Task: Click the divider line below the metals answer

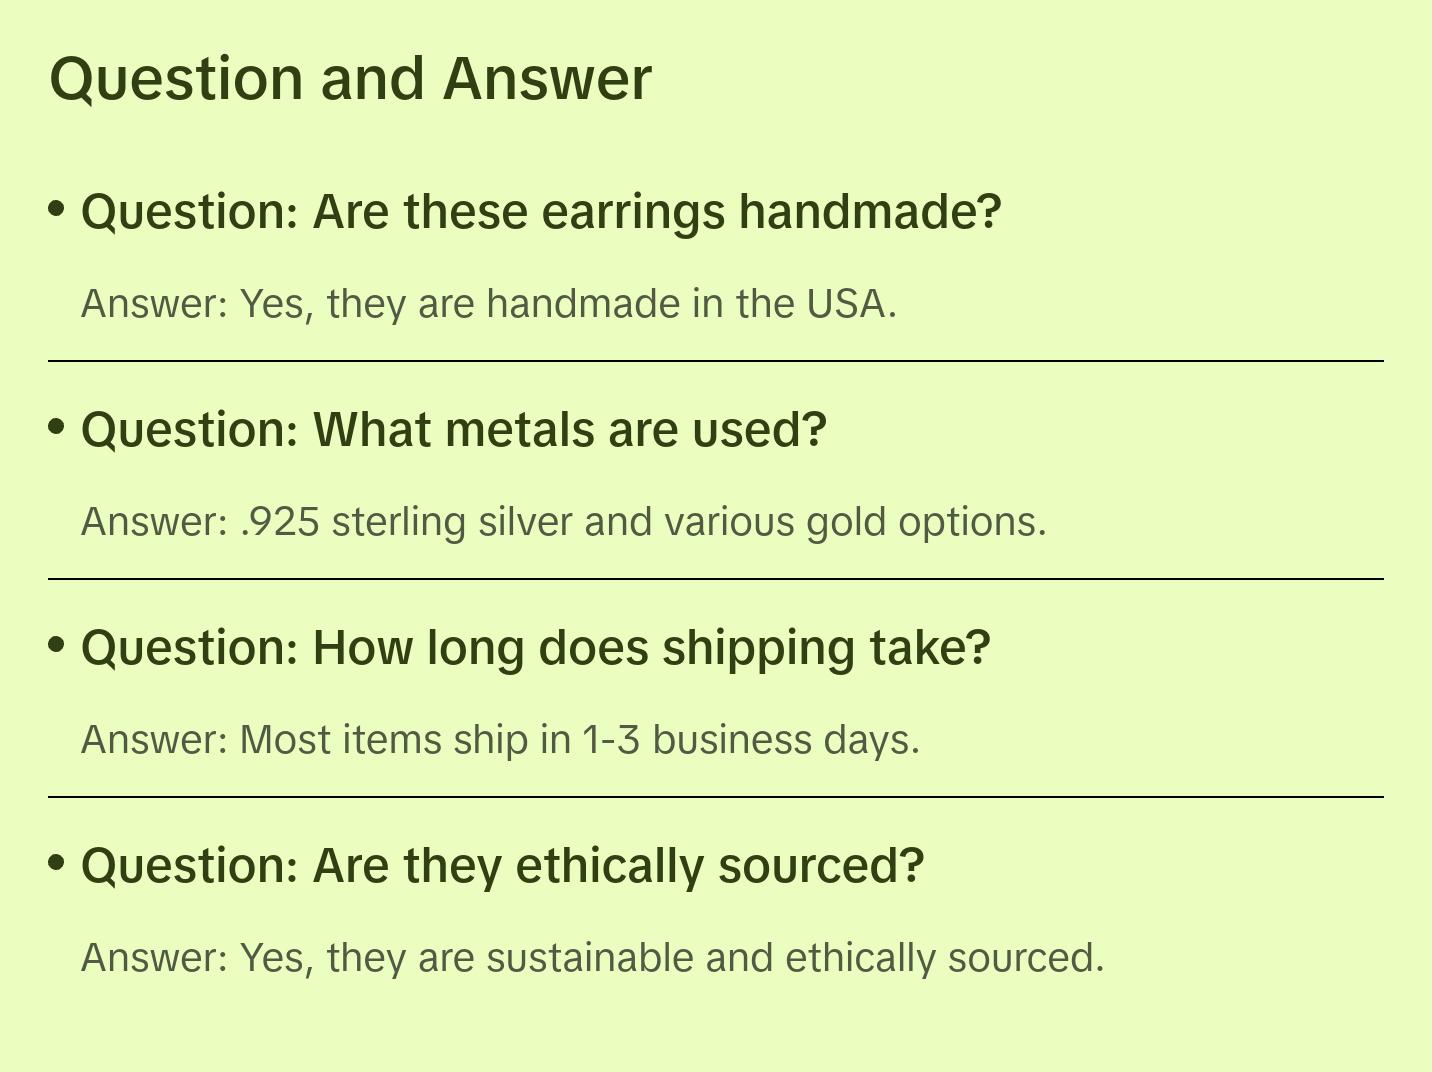Action: (716, 579)
